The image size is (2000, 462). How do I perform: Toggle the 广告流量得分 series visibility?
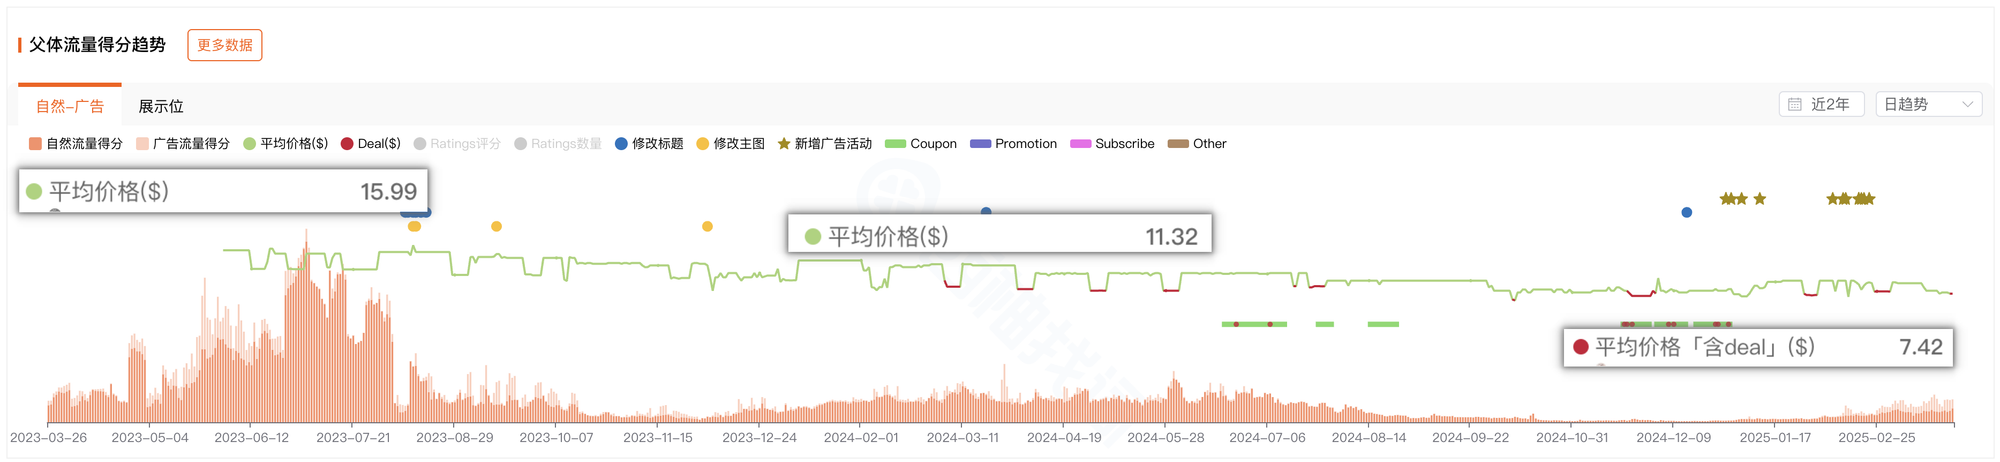(x=183, y=144)
